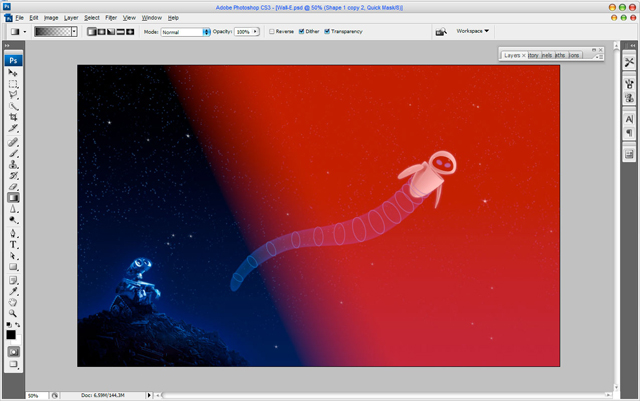Choose Reflected Gradient style button
The height and width of the screenshot is (401, 640).
120,31
